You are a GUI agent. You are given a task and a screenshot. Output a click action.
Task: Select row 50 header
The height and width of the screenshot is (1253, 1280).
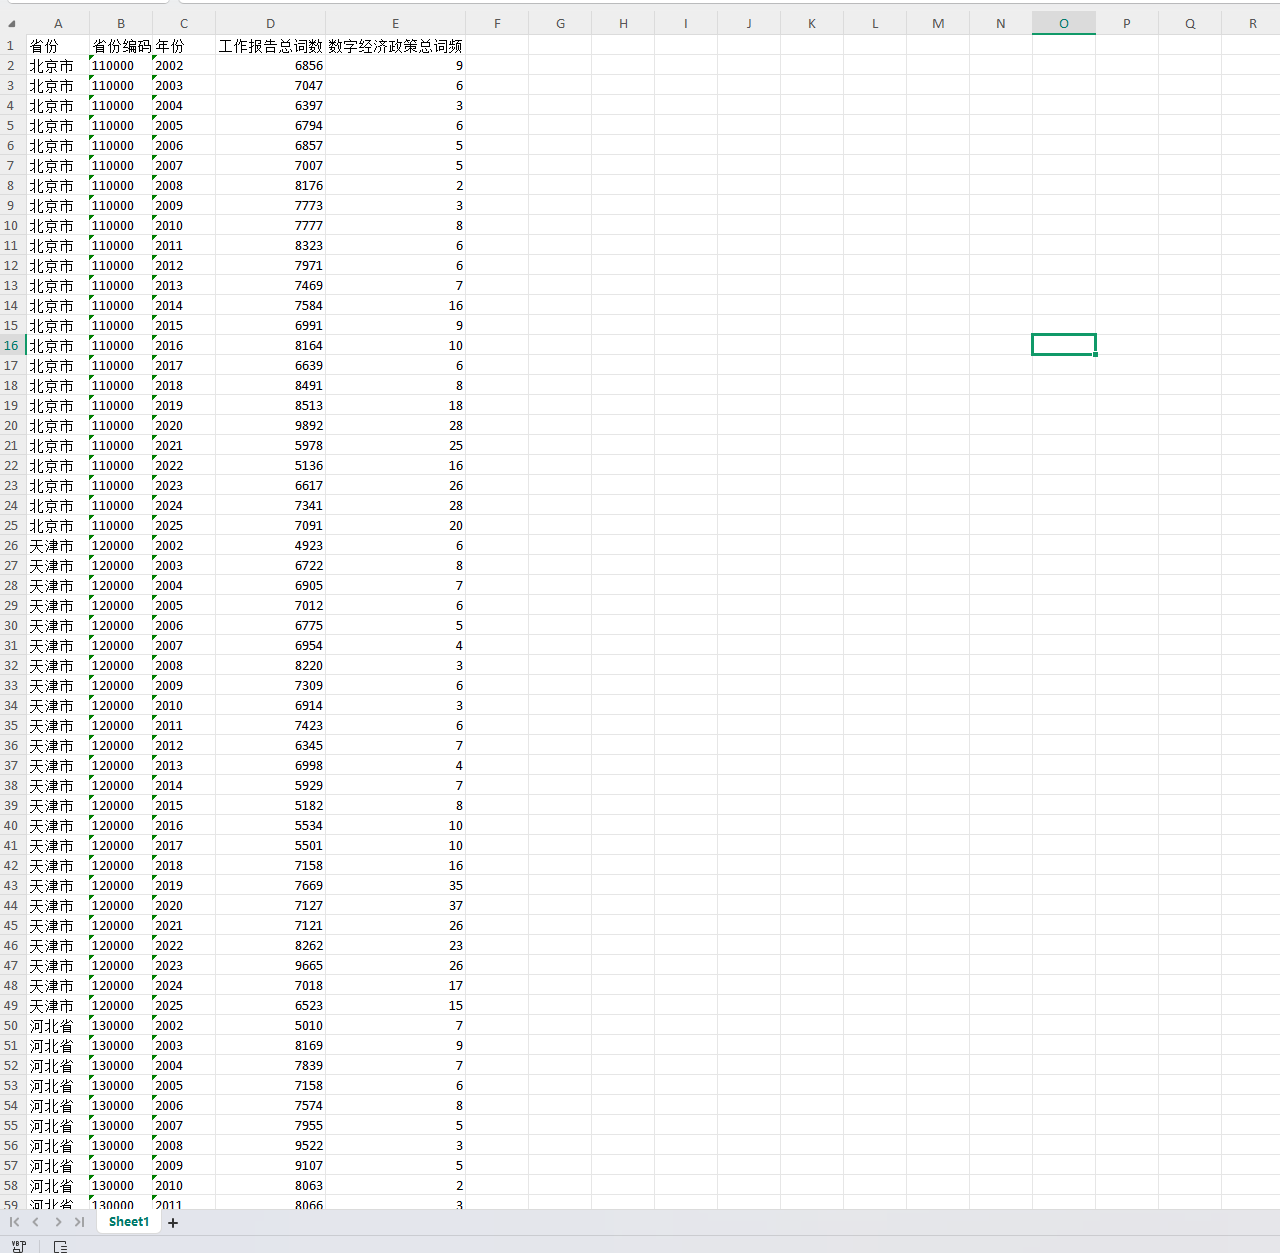tap(12, 1025)
